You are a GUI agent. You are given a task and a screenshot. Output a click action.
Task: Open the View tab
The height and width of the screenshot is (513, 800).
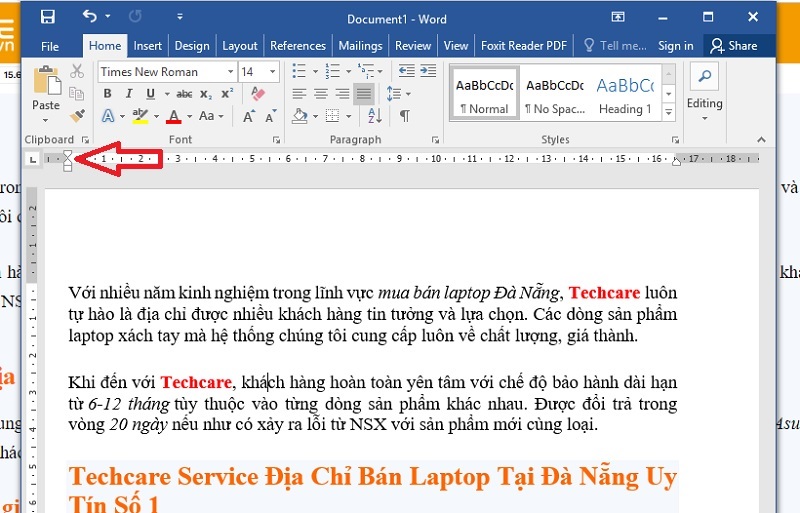pos(456,46)
